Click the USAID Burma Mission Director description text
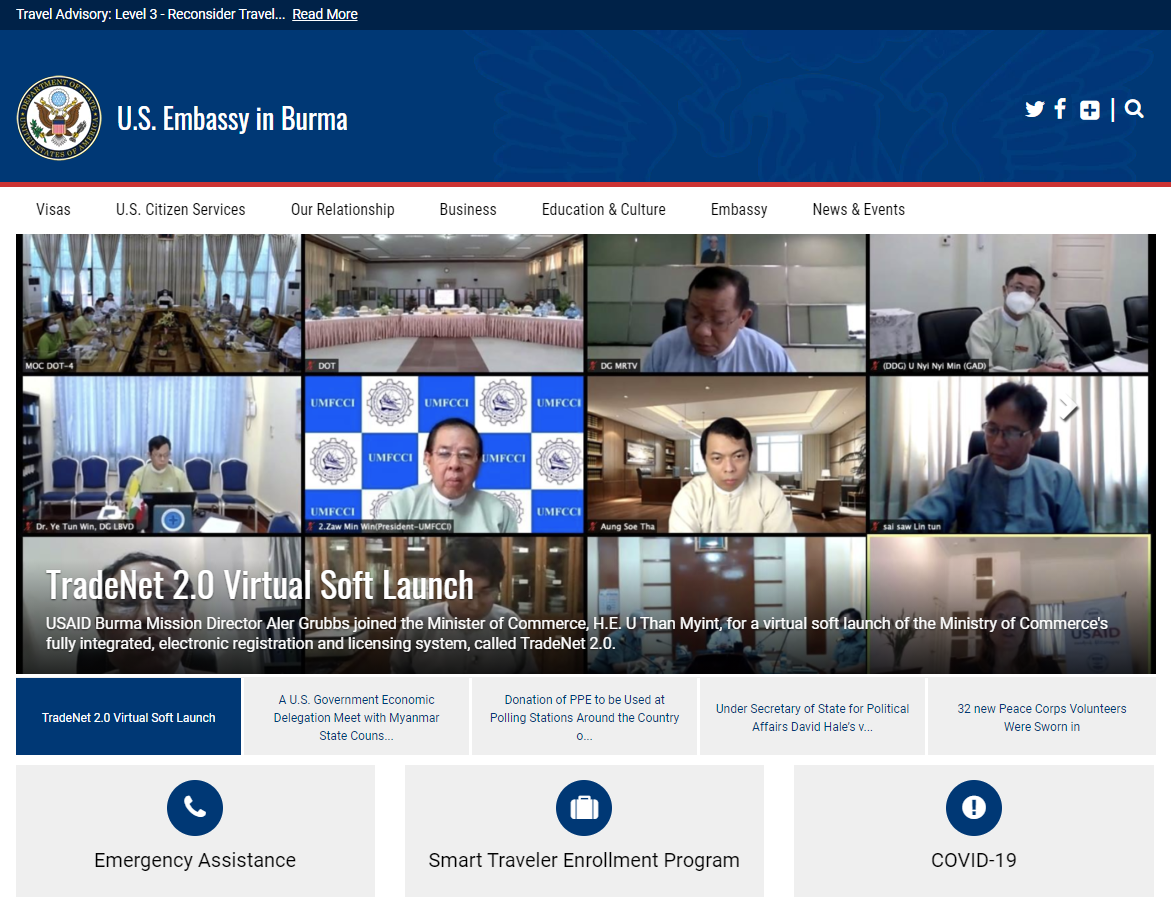 (577, 633)
